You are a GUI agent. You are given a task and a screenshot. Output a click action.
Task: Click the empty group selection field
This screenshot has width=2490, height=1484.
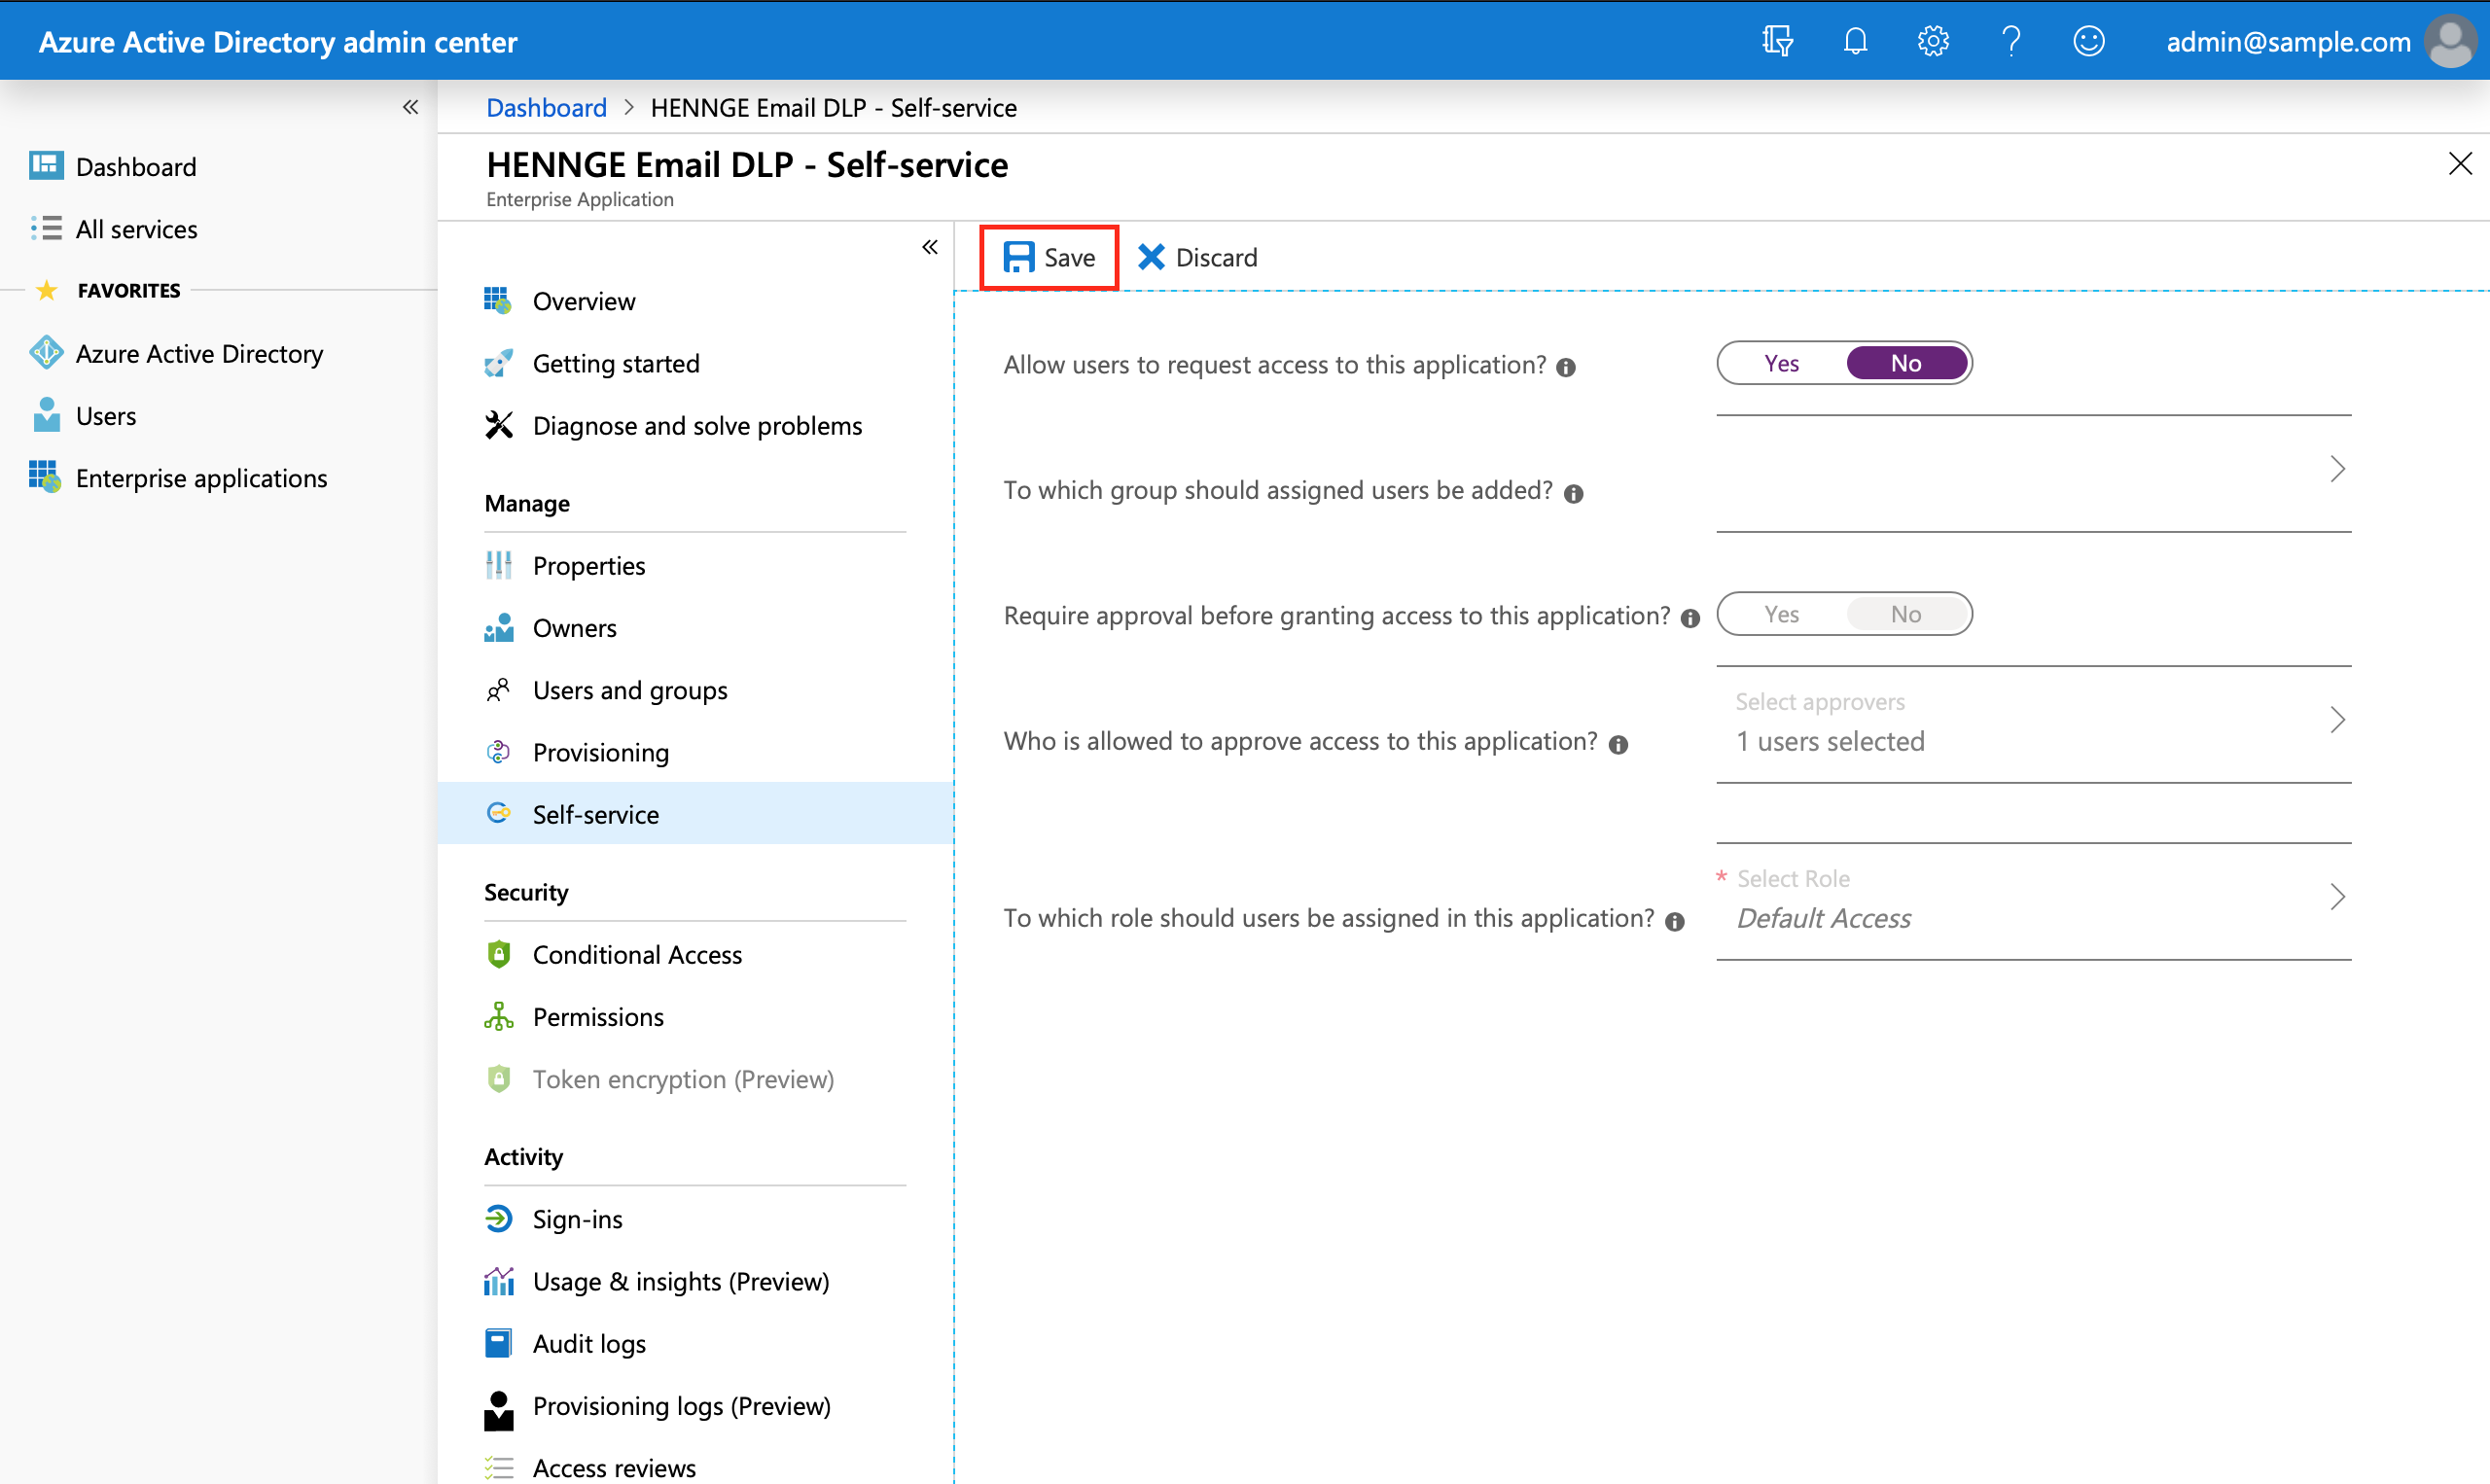2033,474
